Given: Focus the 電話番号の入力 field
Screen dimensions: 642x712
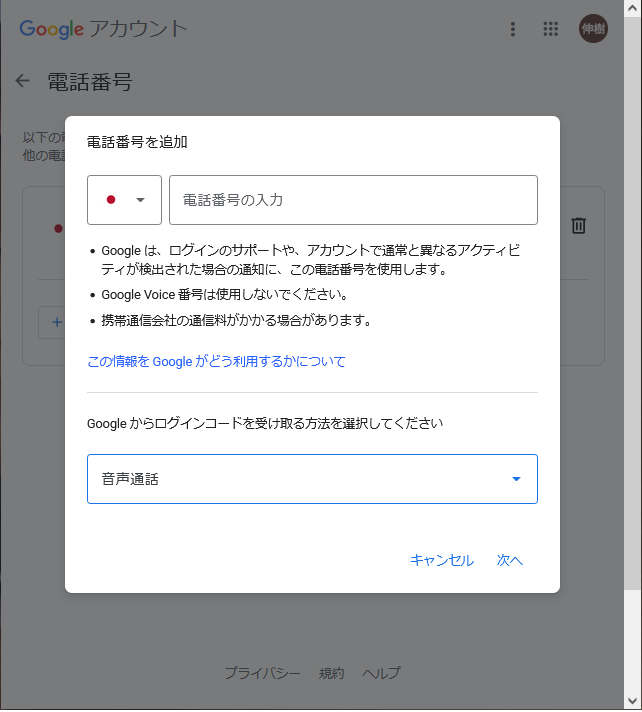Looking at the screenshot, I should tap(353, 200).
